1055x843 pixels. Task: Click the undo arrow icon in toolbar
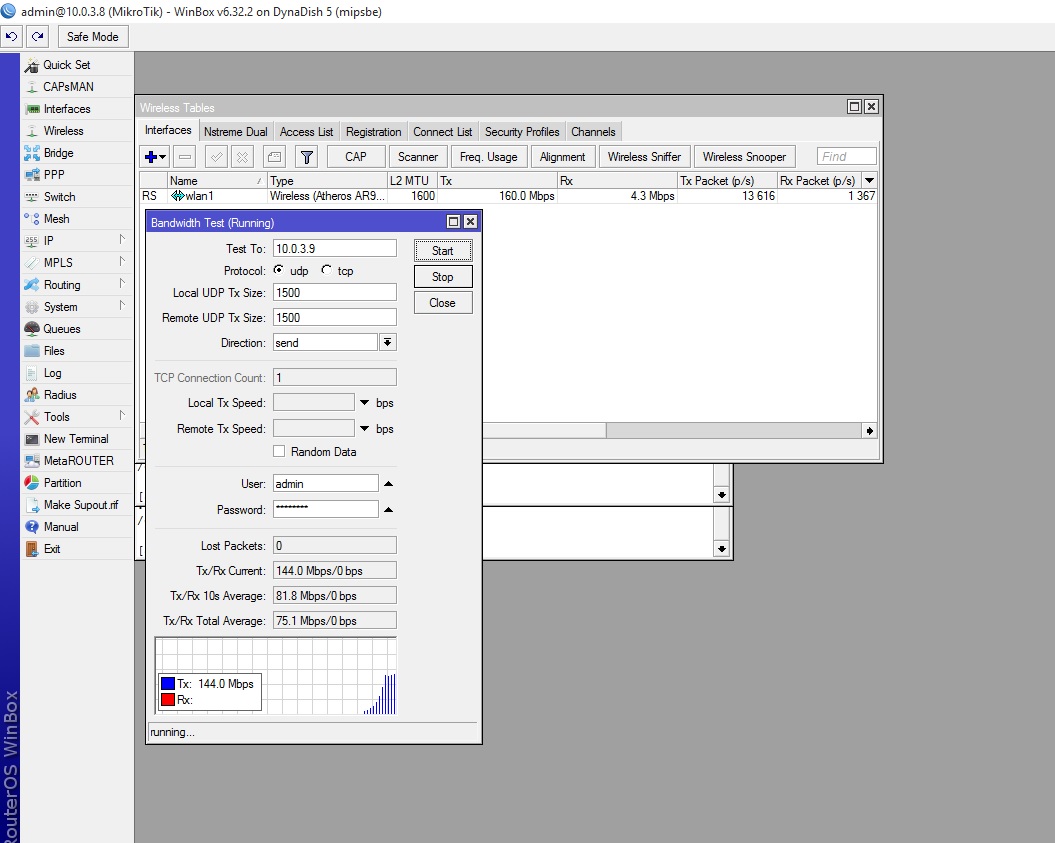[12, 37]
